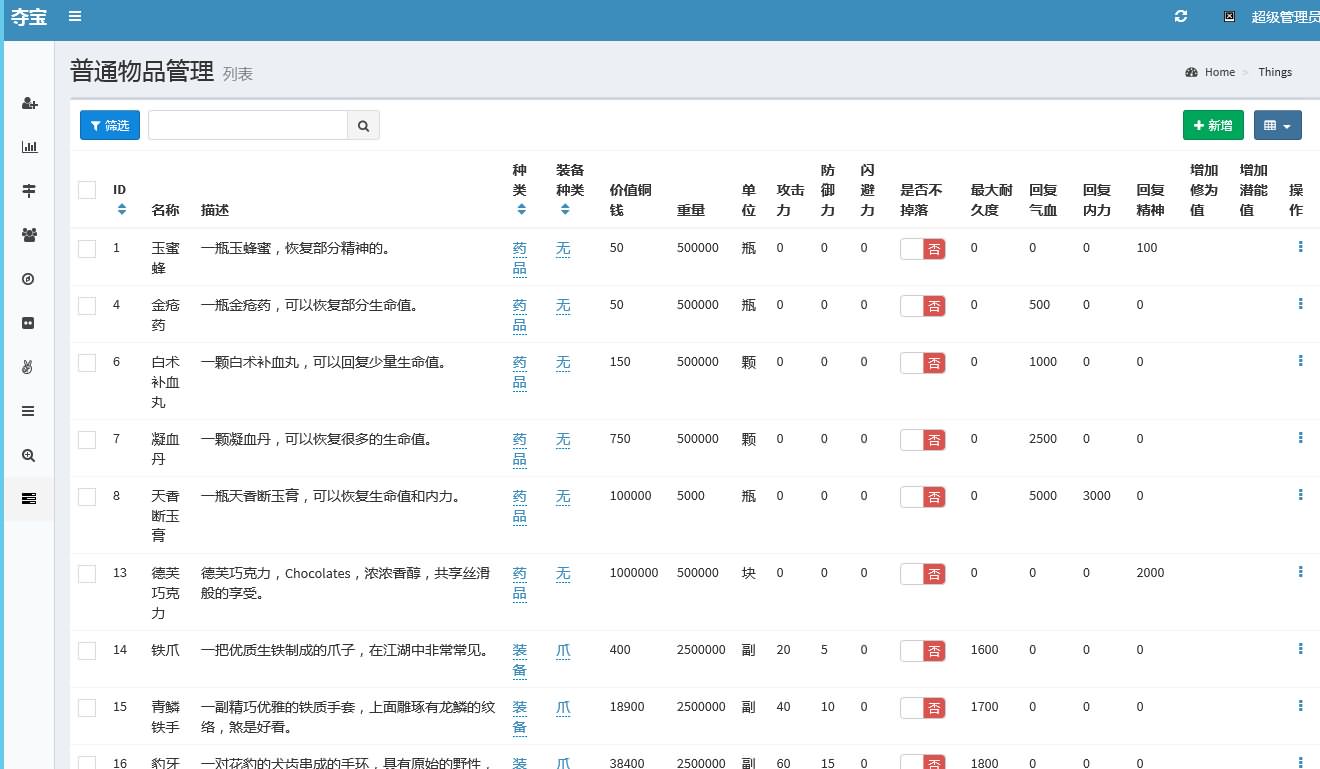
Task: Click into the search text field
Action: click(248, 125)
